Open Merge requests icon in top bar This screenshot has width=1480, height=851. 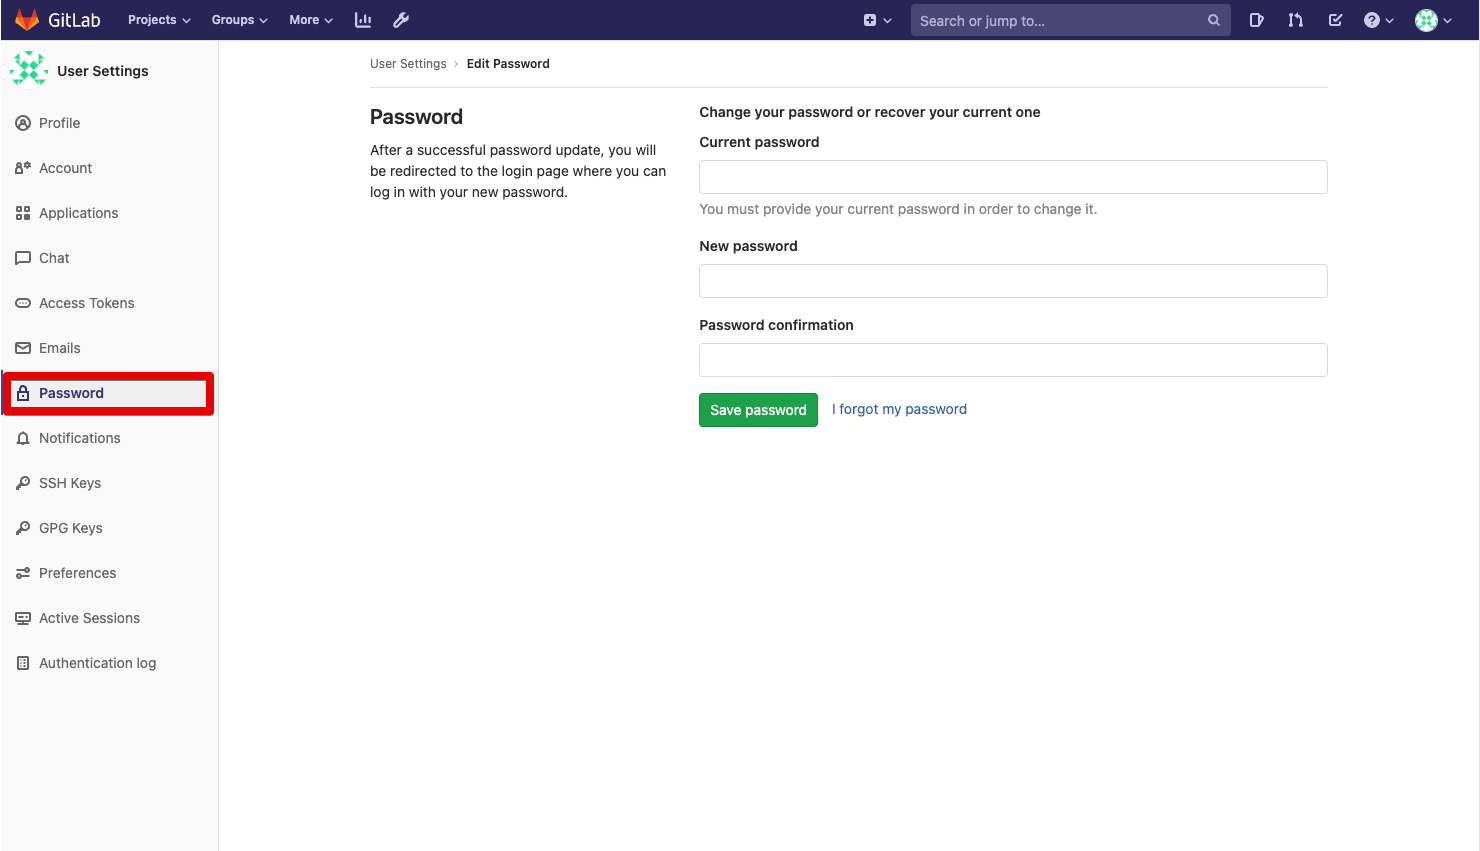(x=1296, y=20)
